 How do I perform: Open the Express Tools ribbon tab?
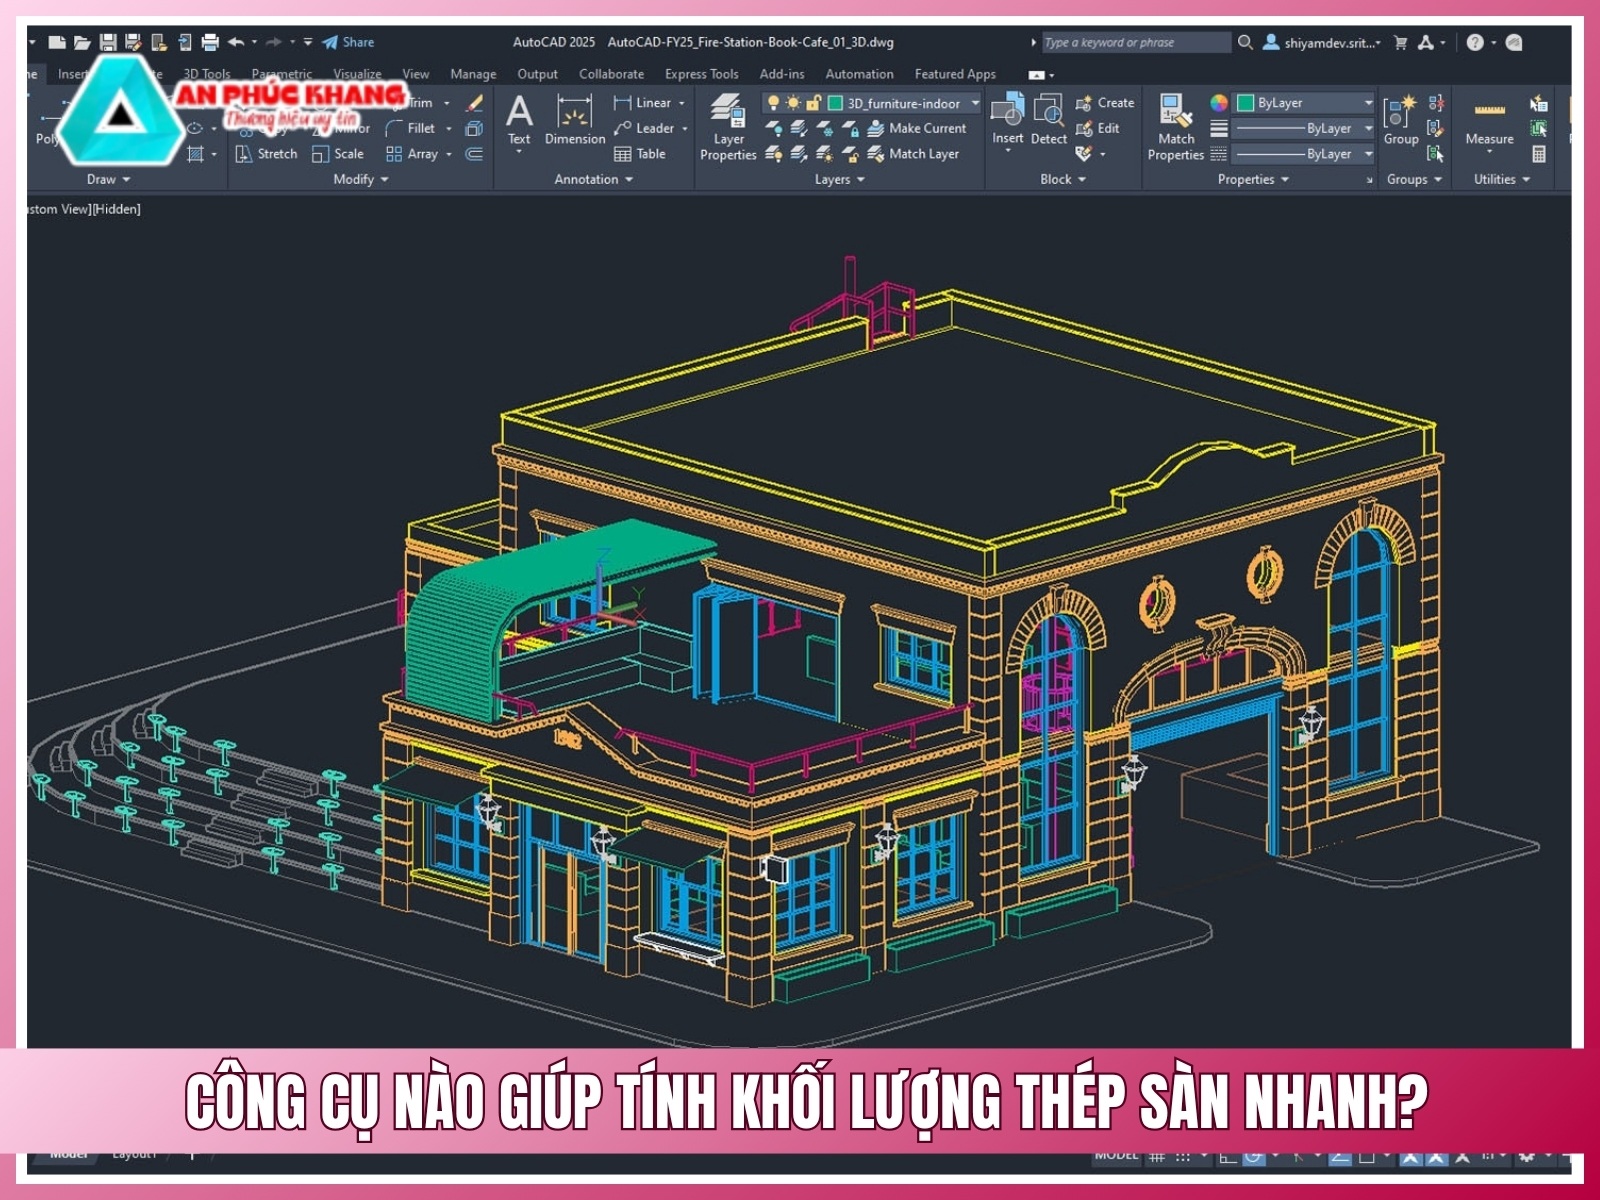(701, 74)
